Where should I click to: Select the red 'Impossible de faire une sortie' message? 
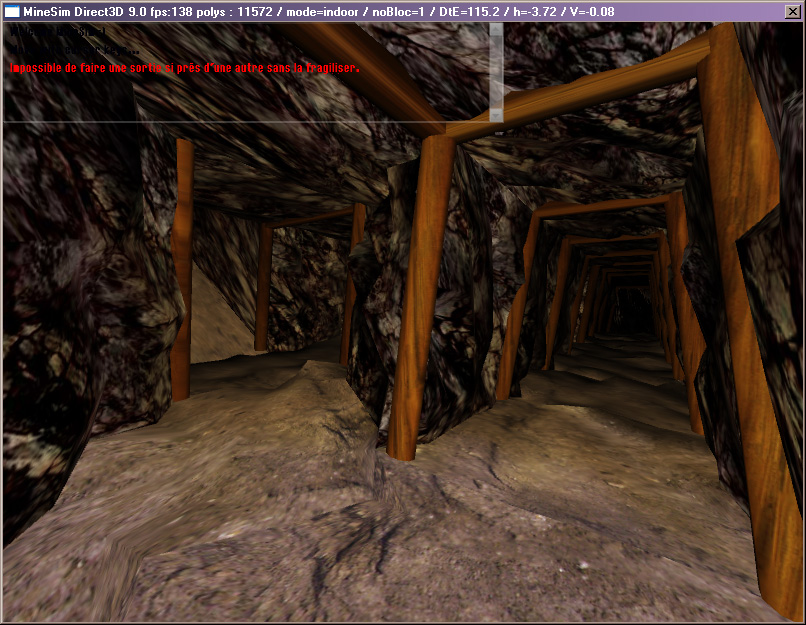[184, 68]
